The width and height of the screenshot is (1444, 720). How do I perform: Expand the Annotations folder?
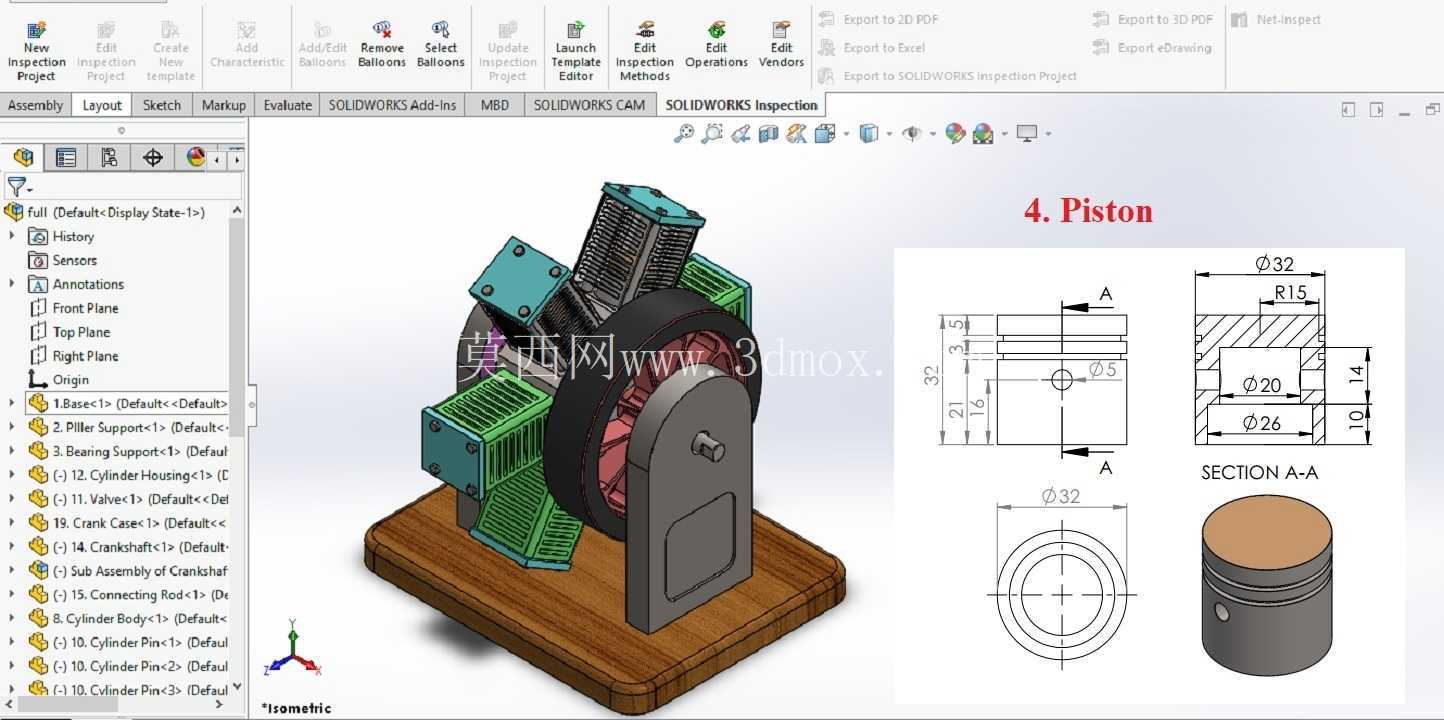12,284
